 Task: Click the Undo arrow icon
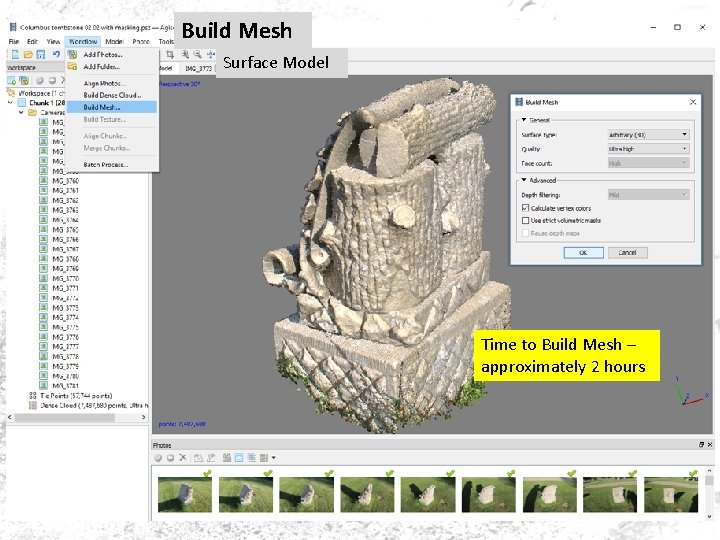(56, 54)
